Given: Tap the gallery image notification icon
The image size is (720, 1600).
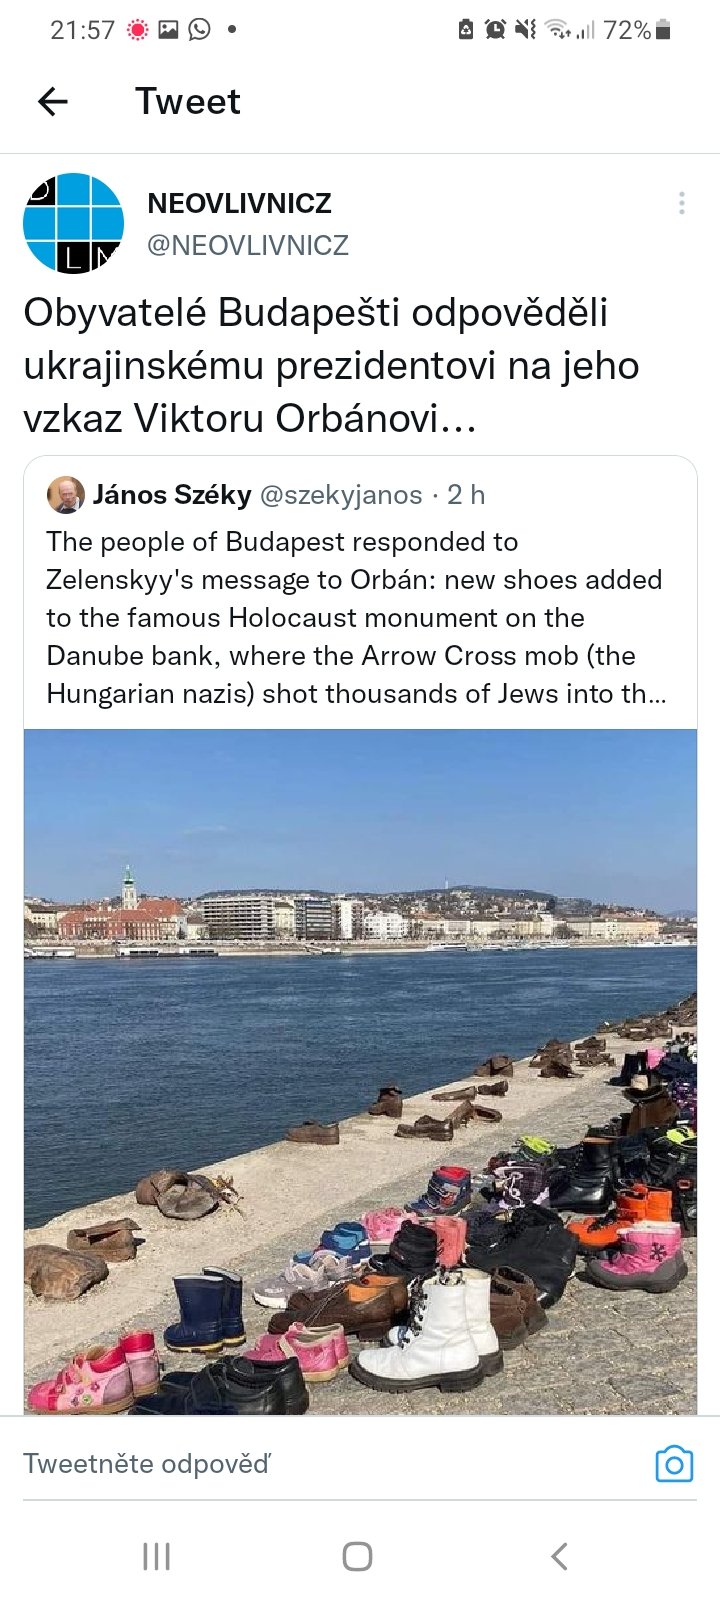Looking at the screenshot, I should [168, 30].
